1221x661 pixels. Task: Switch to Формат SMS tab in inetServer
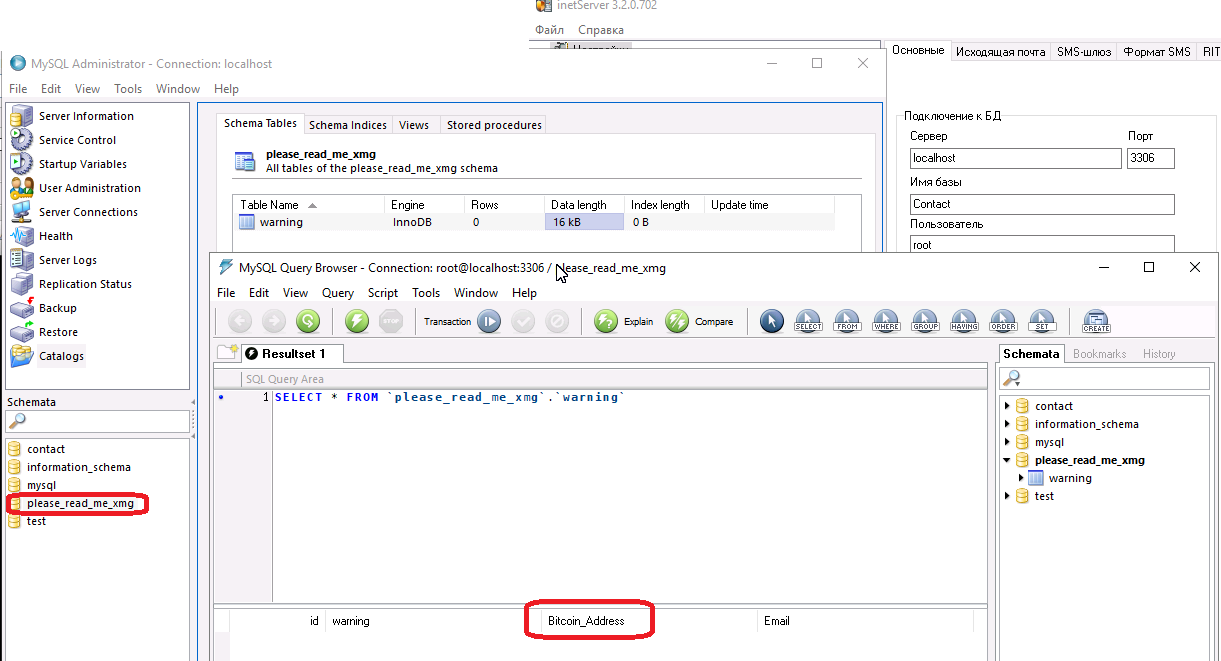[1157, 52]
